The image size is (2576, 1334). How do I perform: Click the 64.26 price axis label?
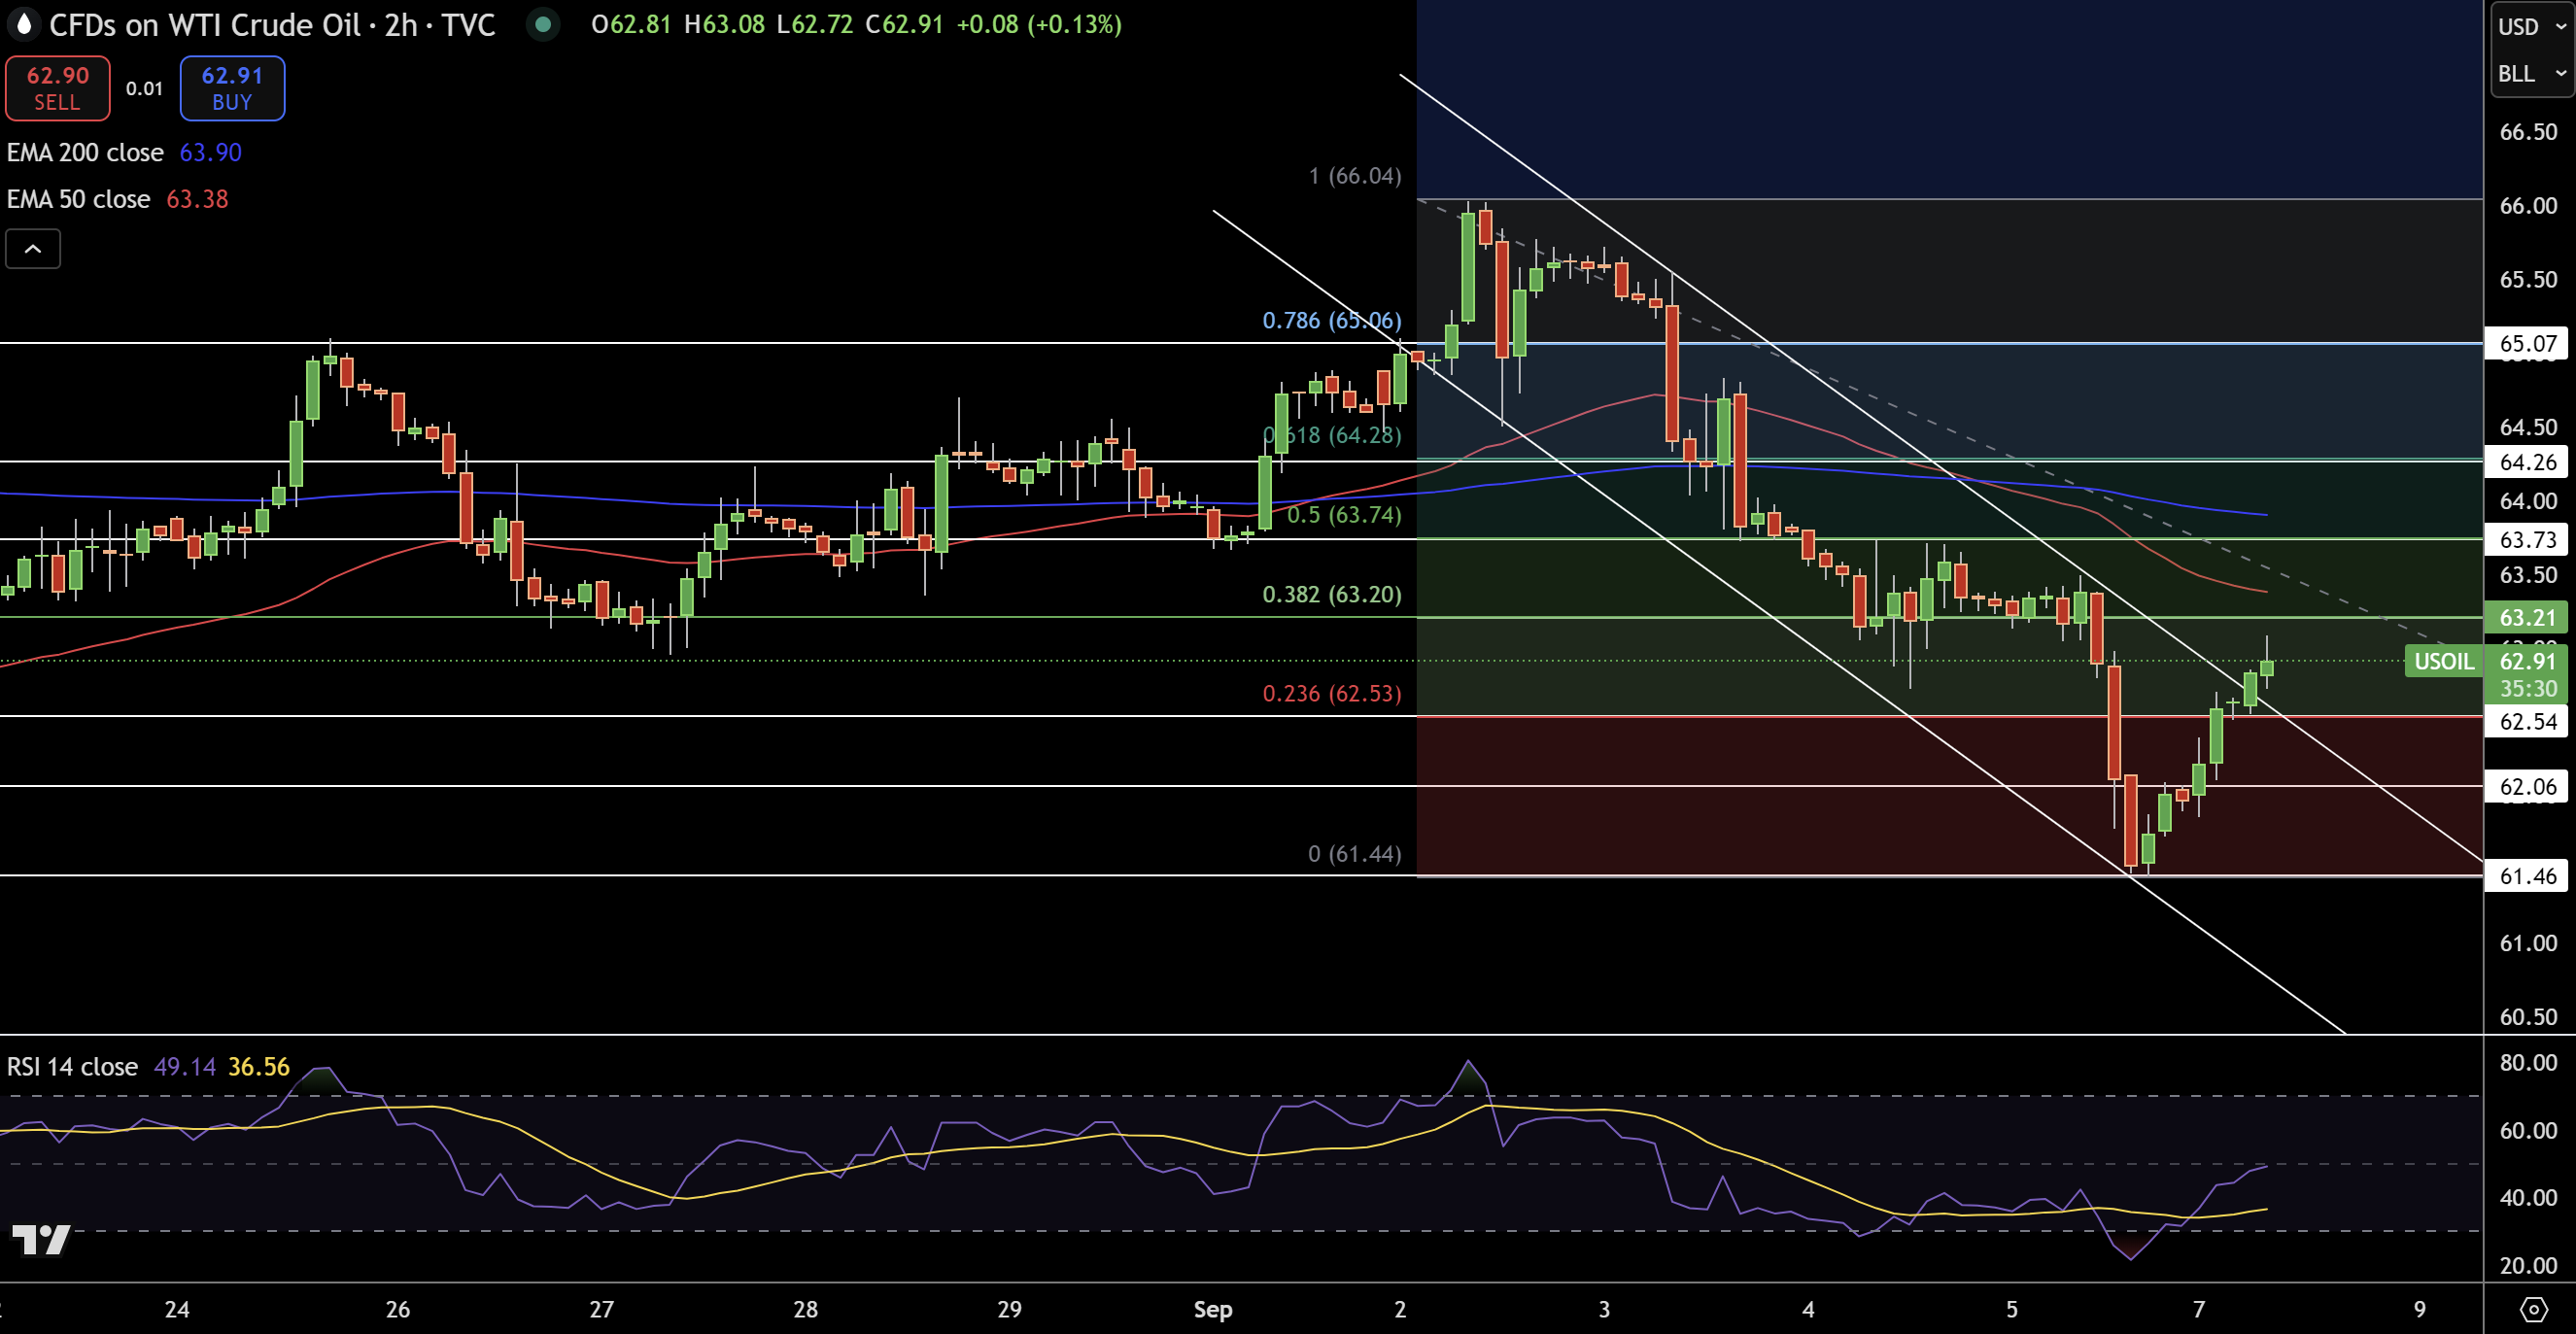point(2527,462)
